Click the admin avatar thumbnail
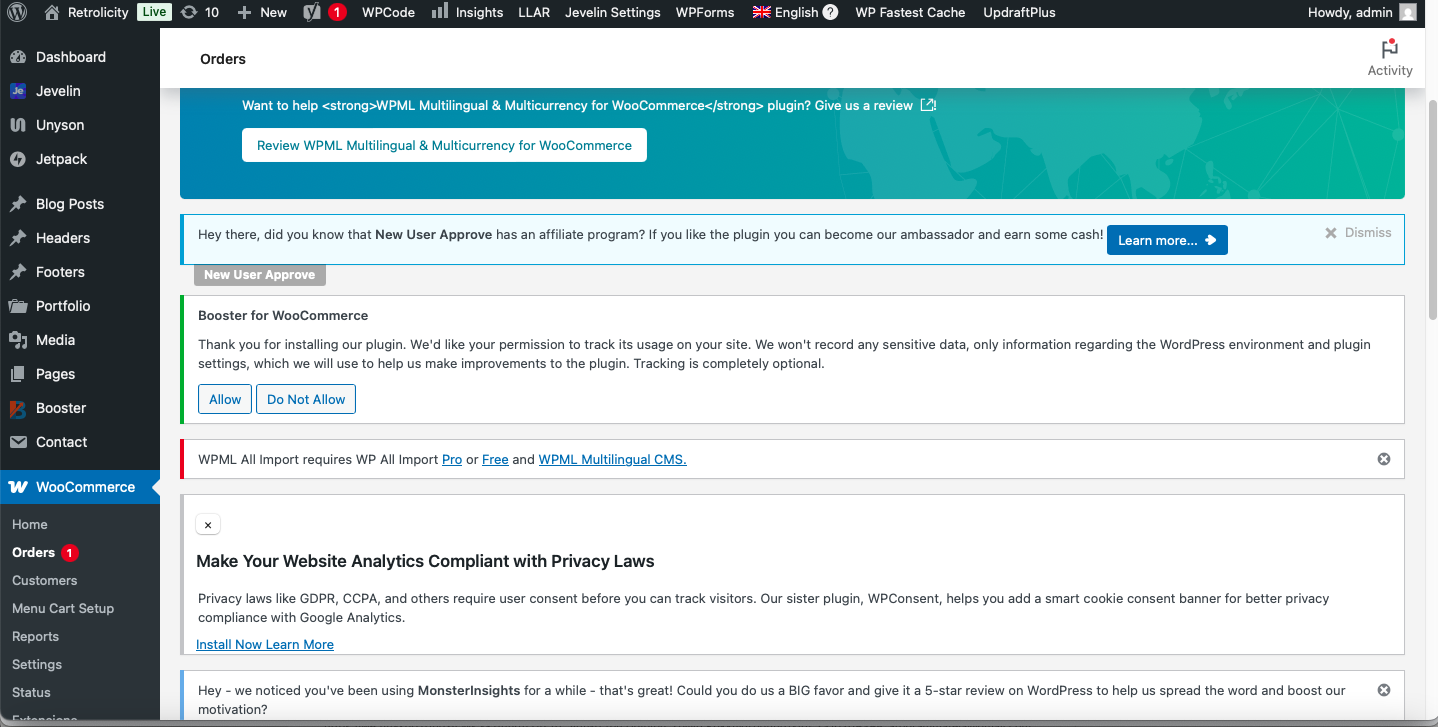This screenshot has height=727, width=1438. click(1407, 12)
